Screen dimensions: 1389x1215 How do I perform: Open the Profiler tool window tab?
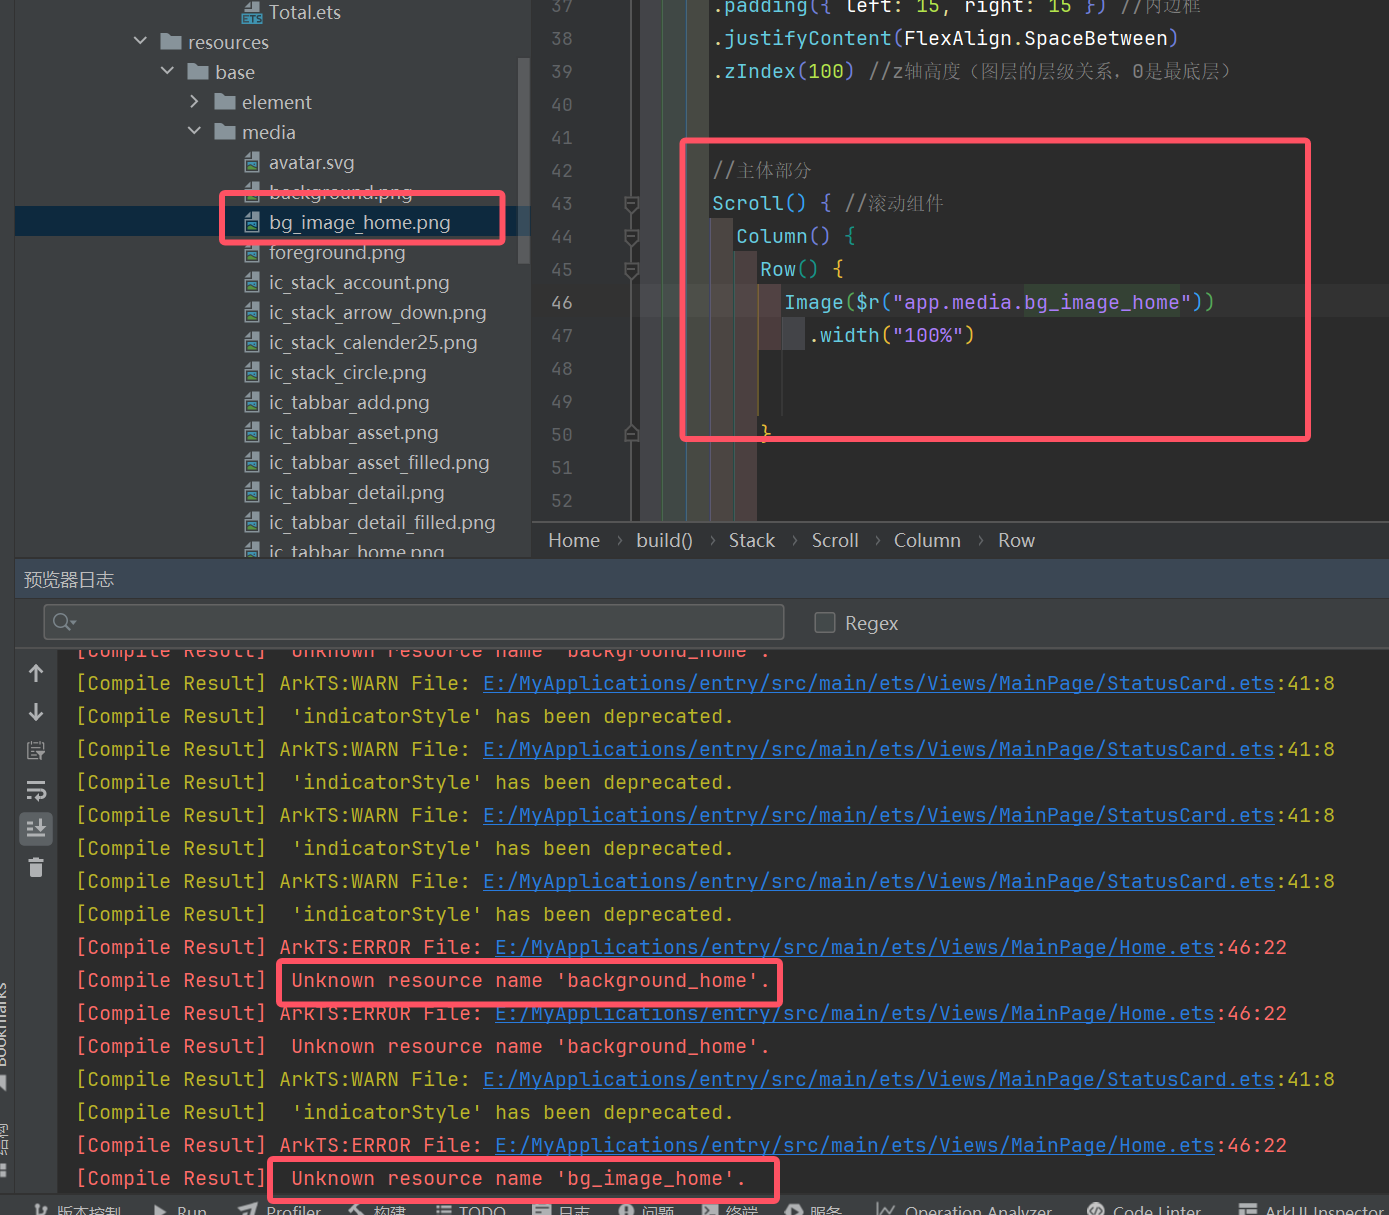click(280, 1210)
